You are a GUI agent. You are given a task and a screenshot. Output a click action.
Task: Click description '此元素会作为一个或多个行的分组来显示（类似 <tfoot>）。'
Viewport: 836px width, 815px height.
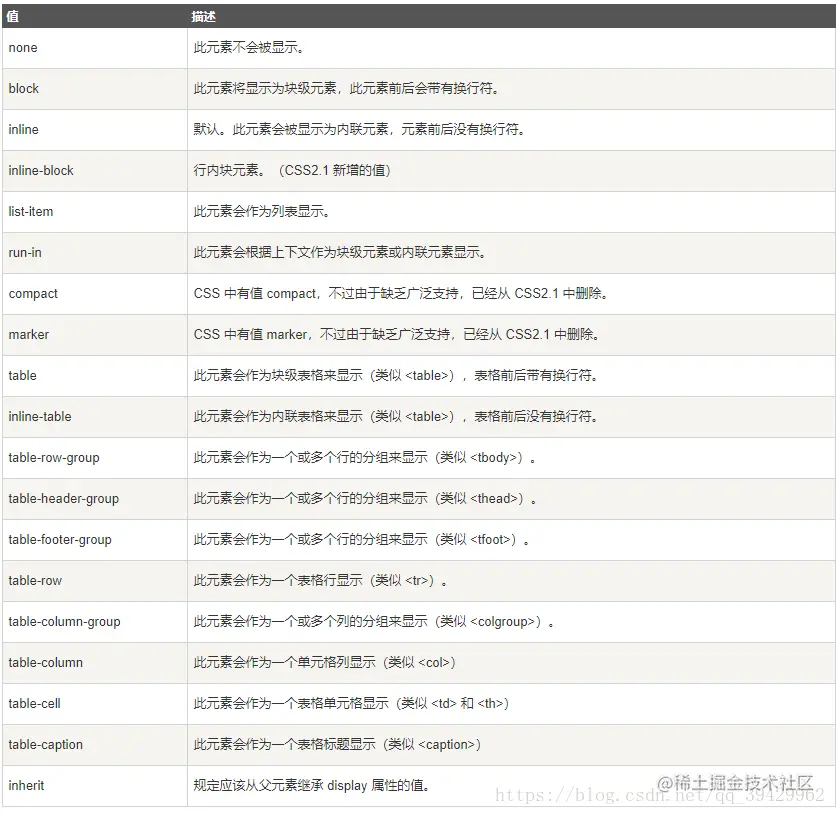click(362, 540)
